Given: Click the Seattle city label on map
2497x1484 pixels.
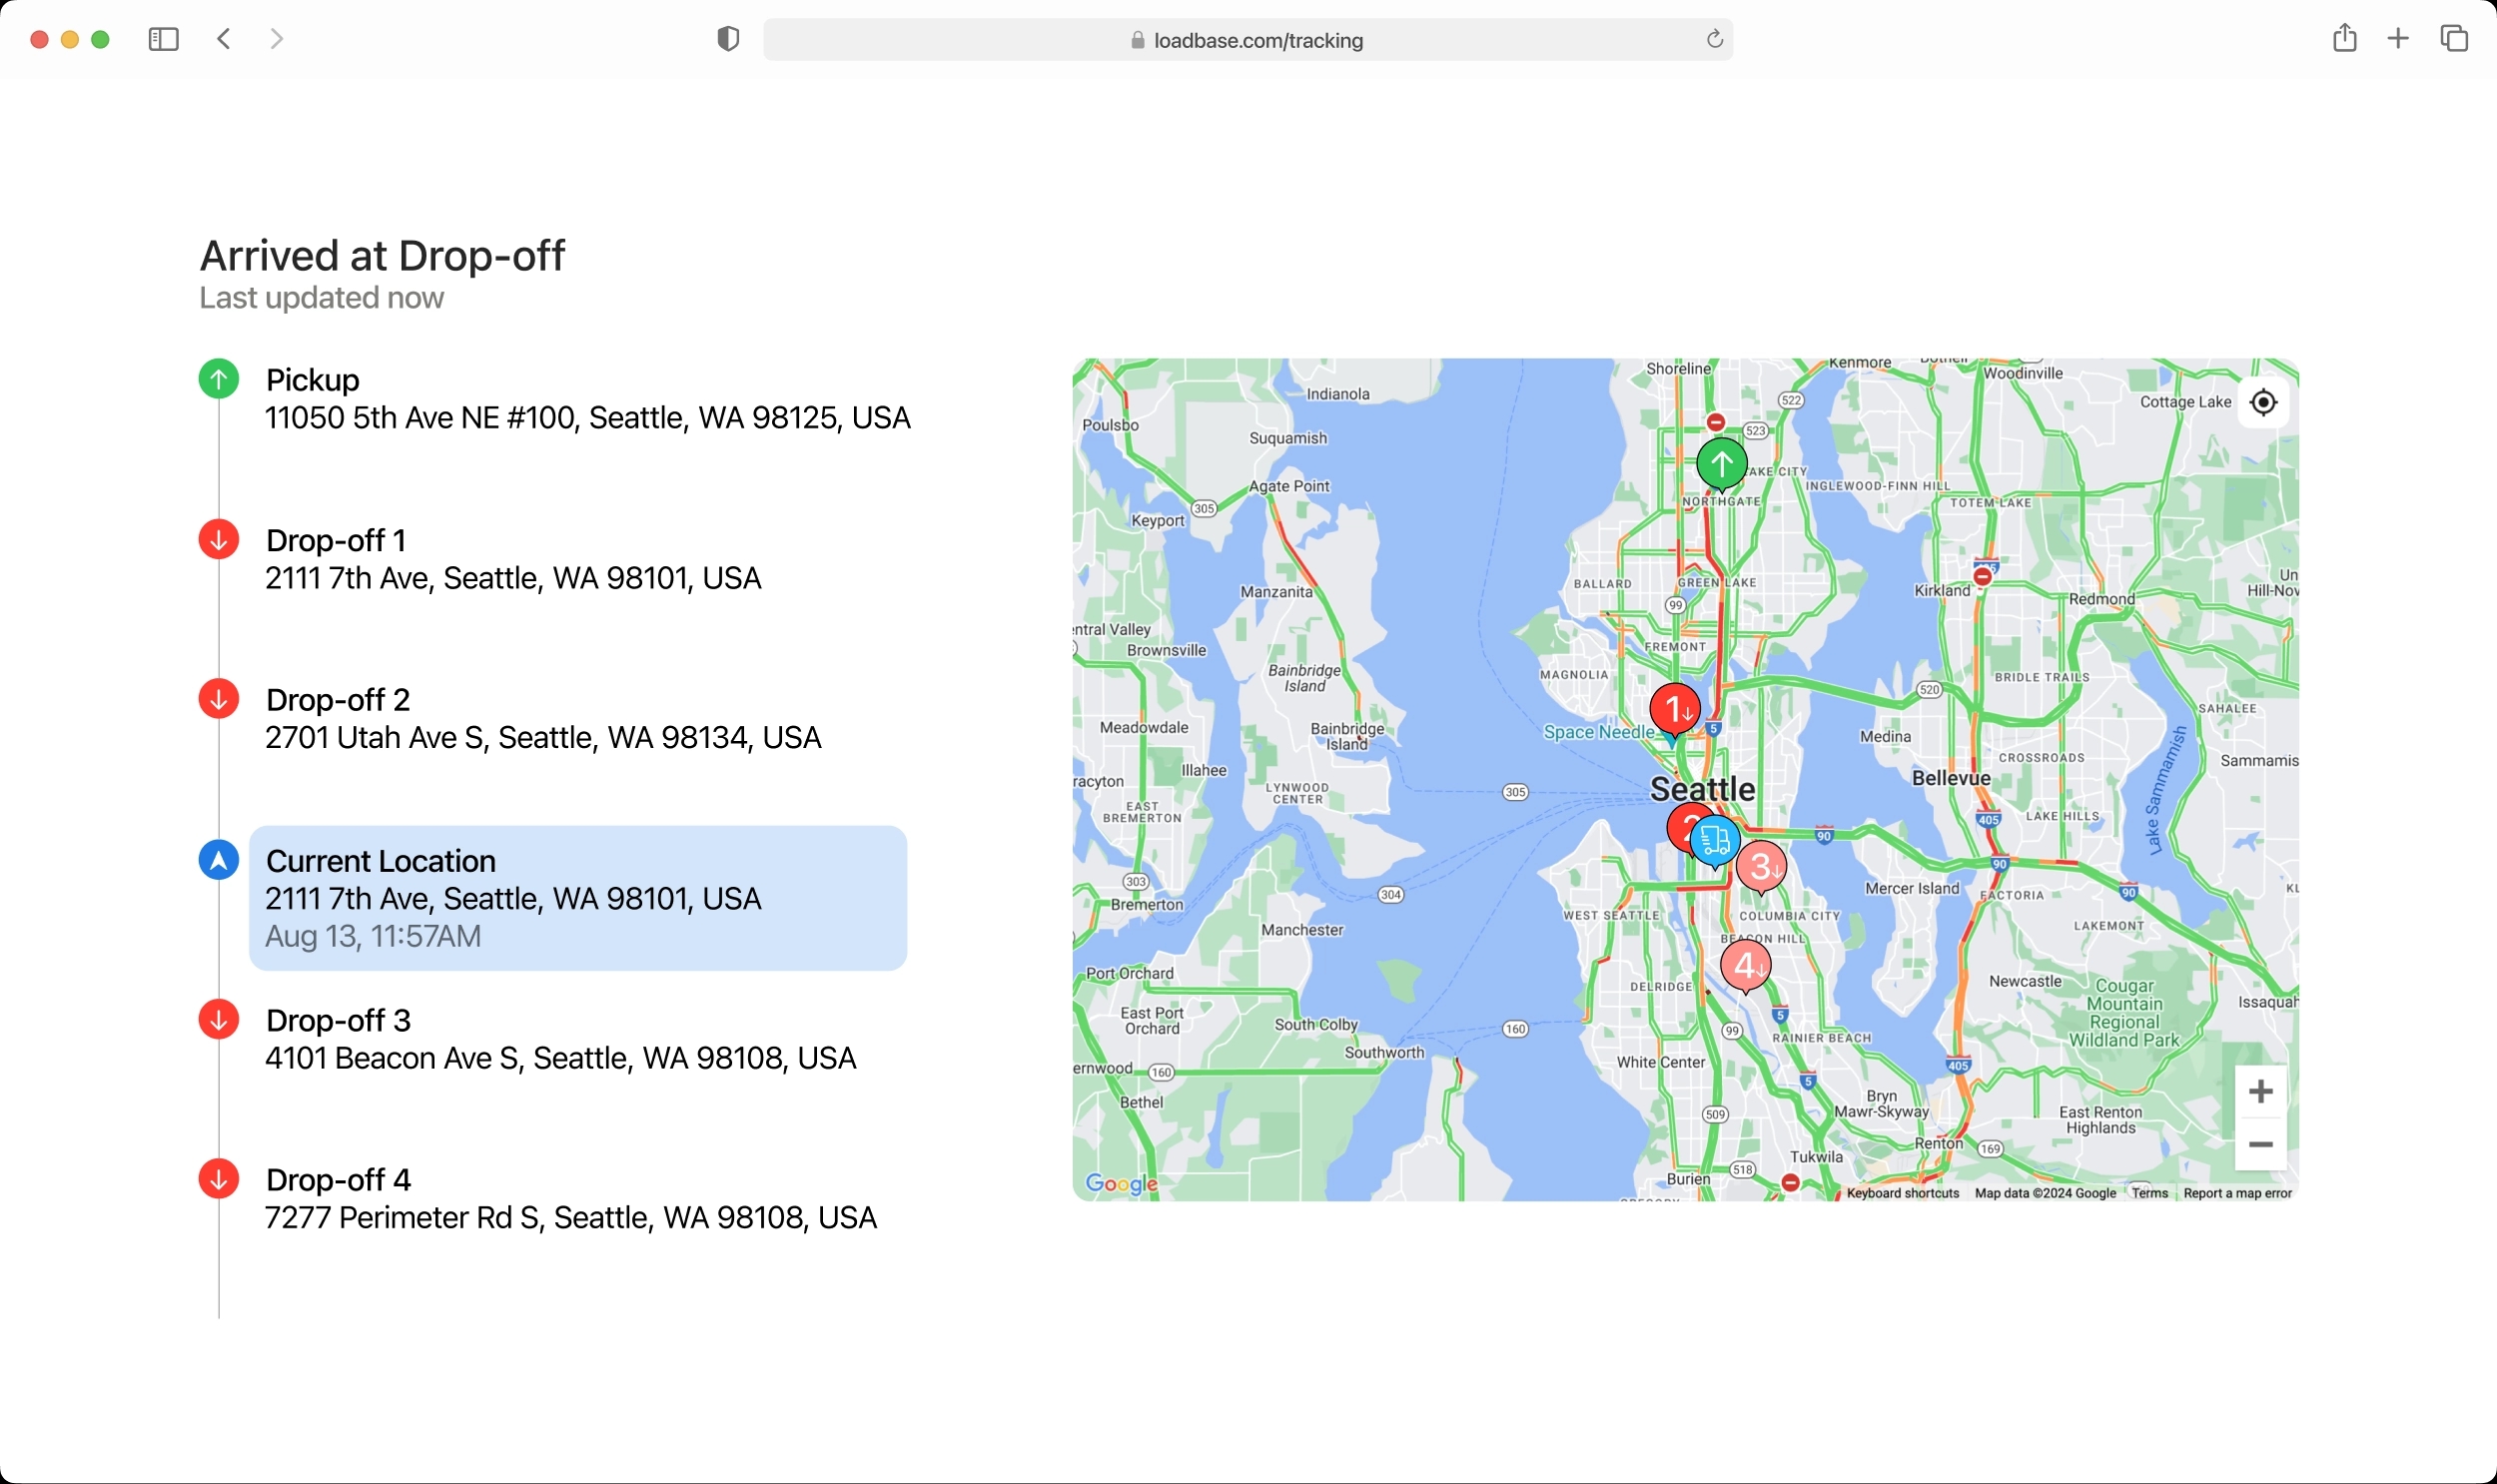Looking at the screenshot, I should pos(1702,789).
